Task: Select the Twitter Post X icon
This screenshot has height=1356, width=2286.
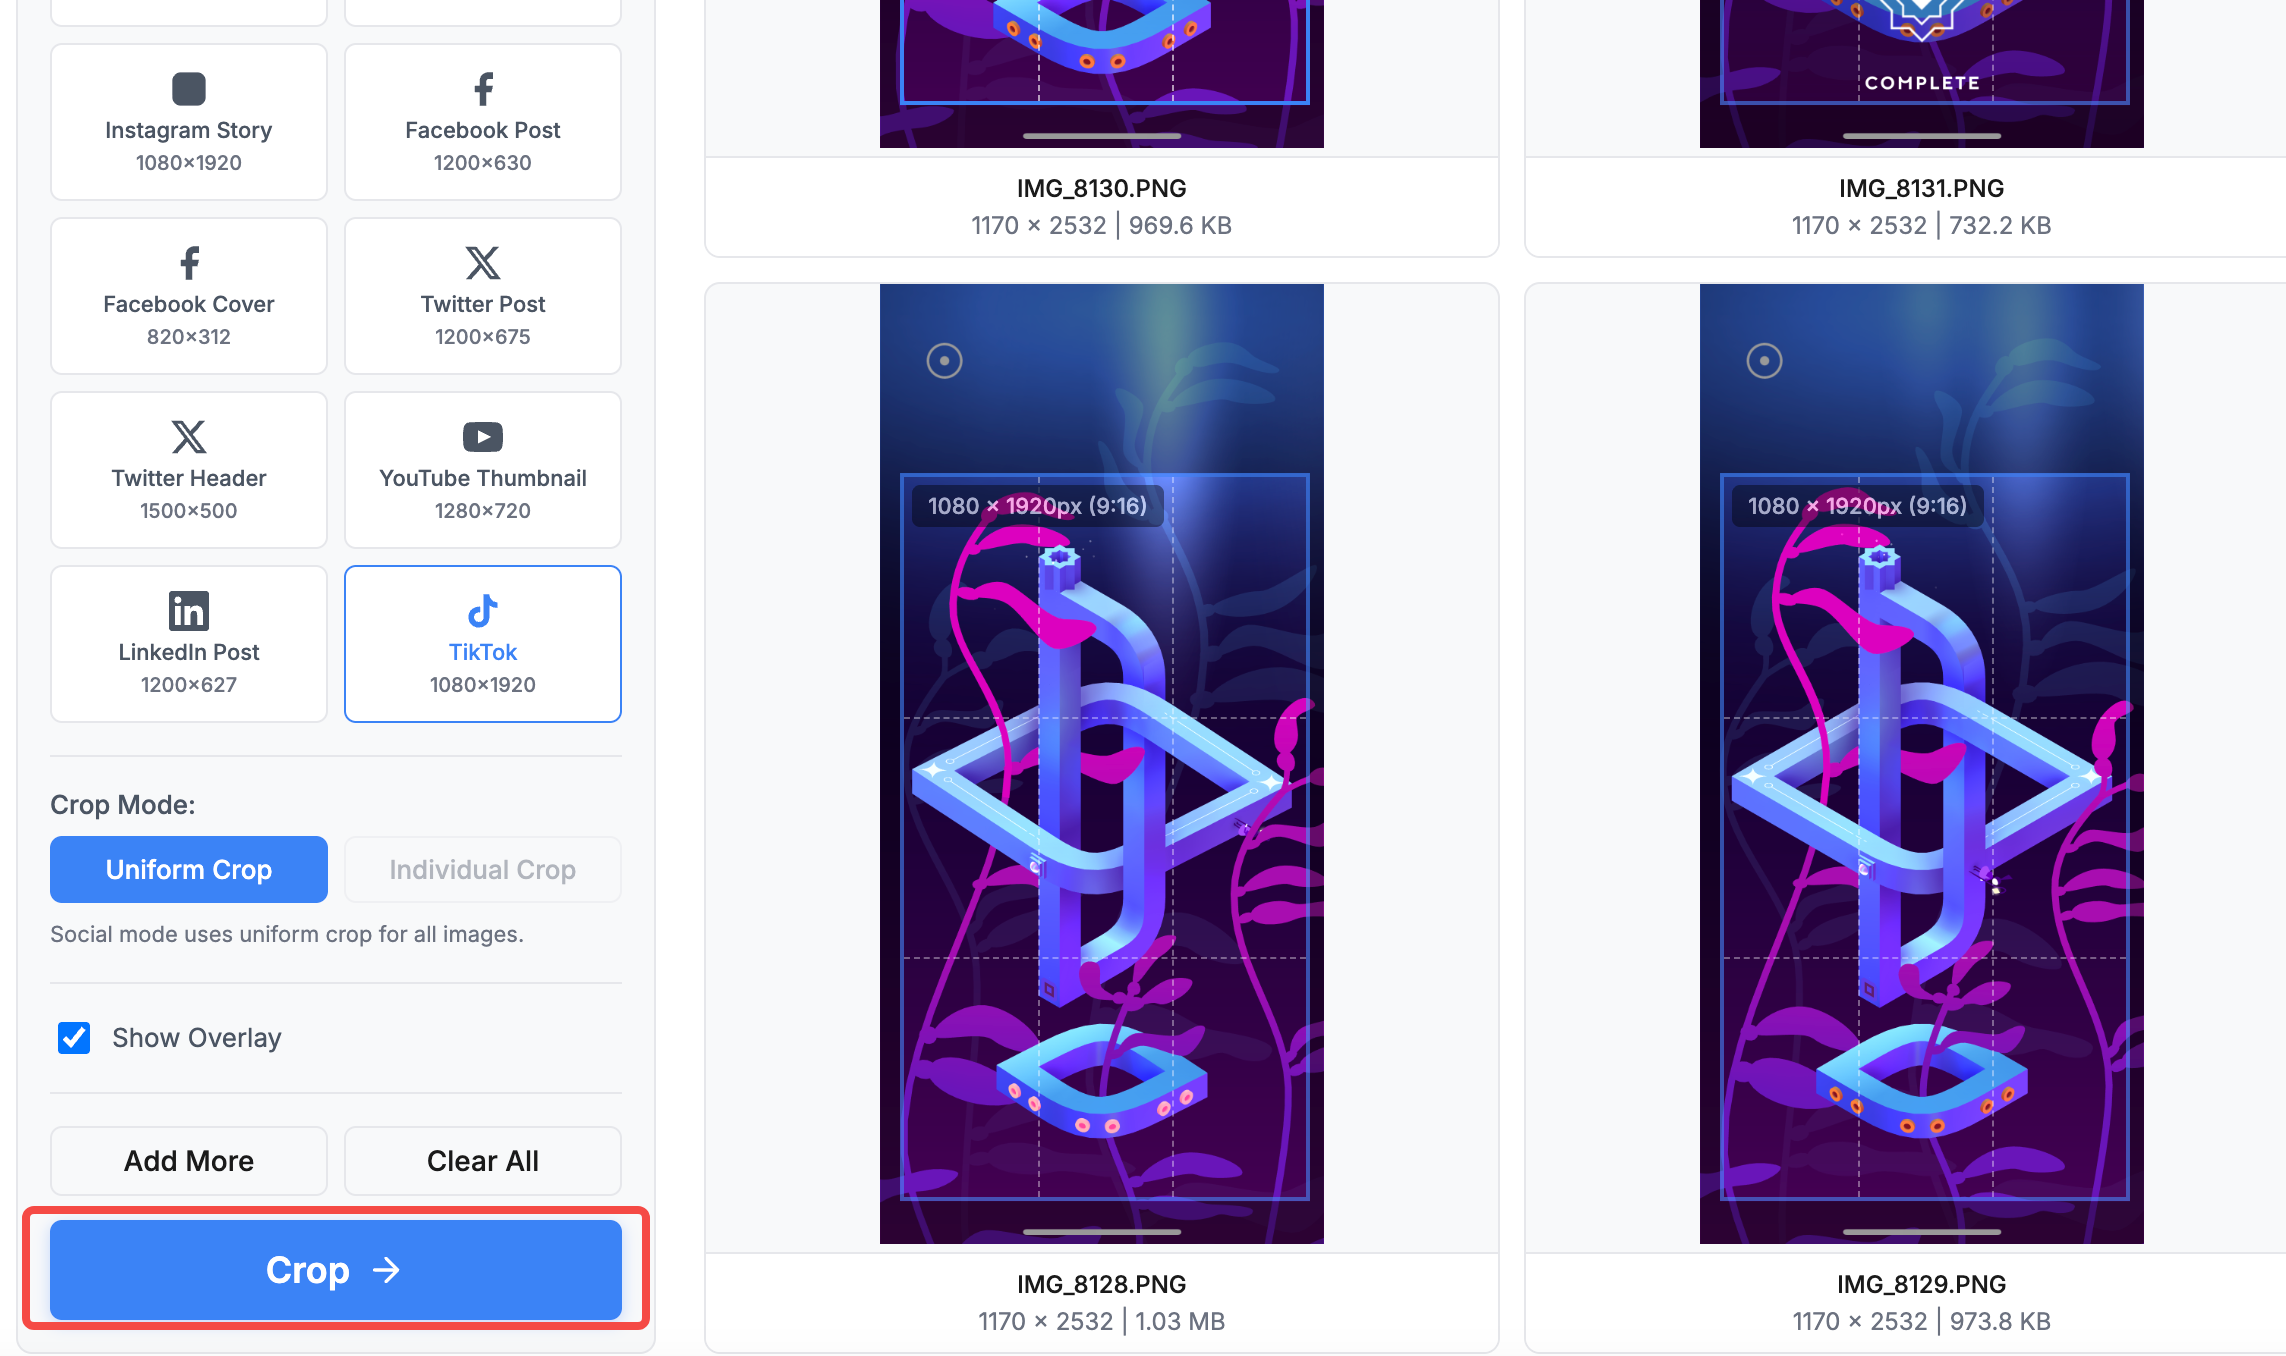Action: click(483, 263)
